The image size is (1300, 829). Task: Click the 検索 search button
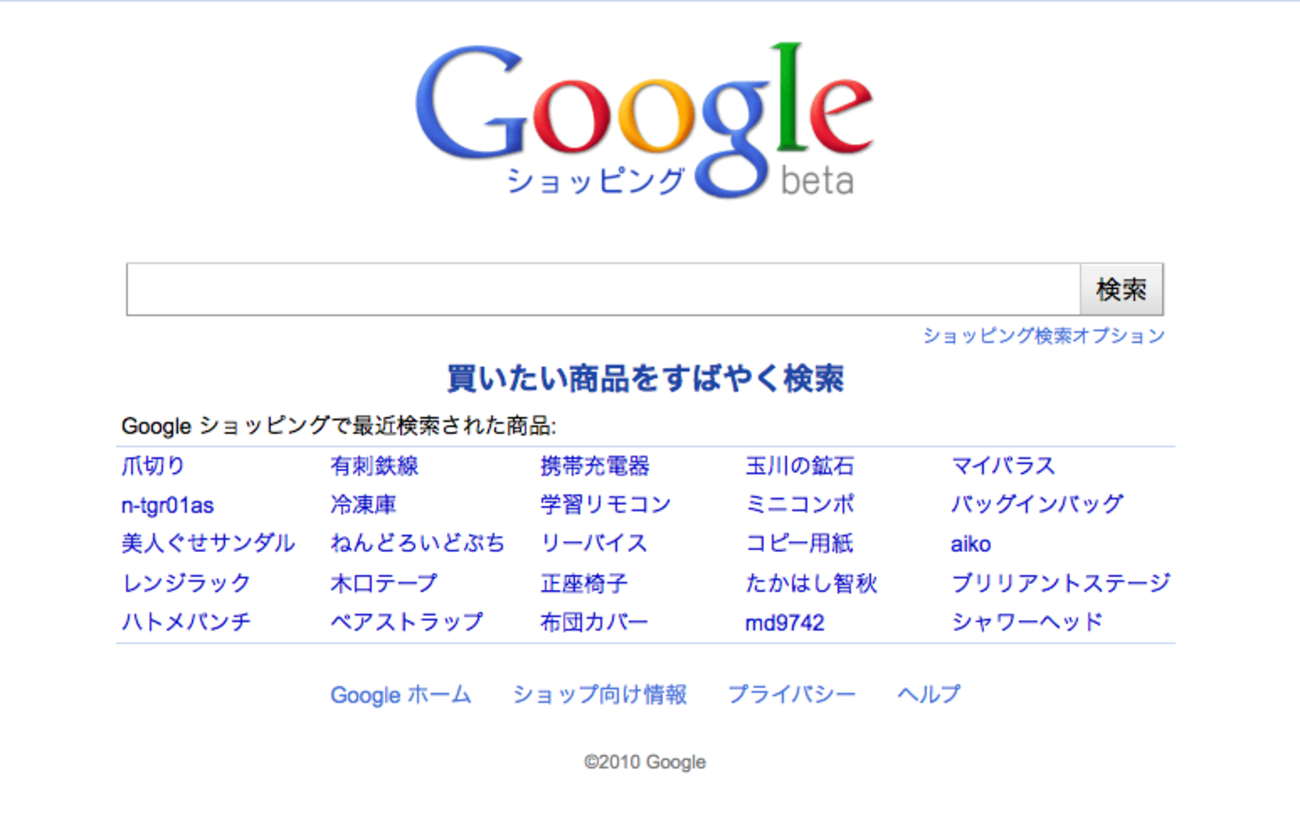[1122, 290]
